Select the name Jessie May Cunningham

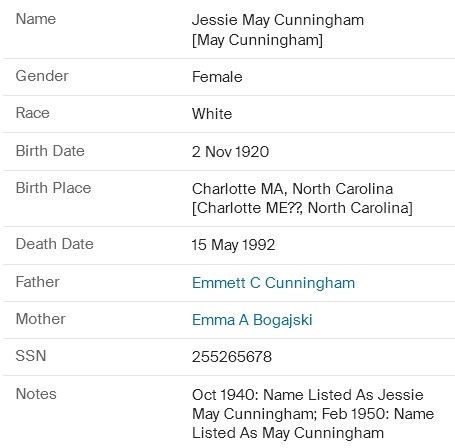point(278,20)
